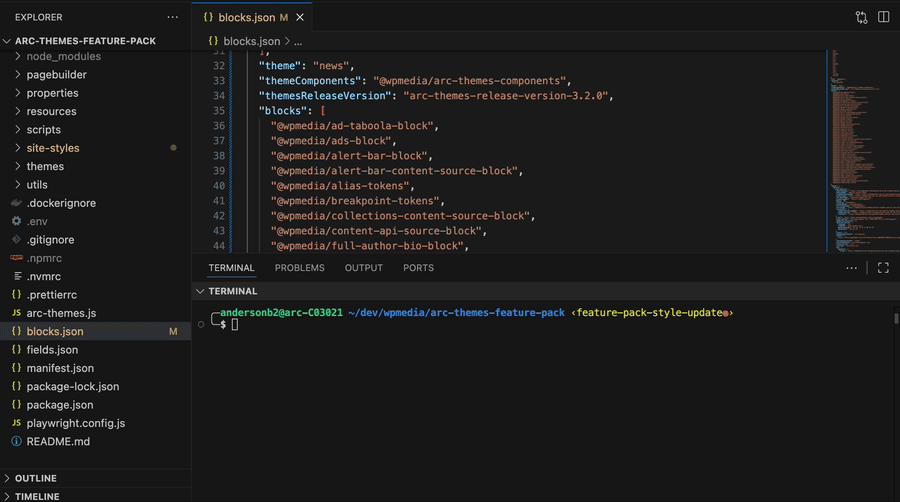Screen dimensions: 900x502
Task: Click the .nvmrc file icon
Action: coord(17,277)
